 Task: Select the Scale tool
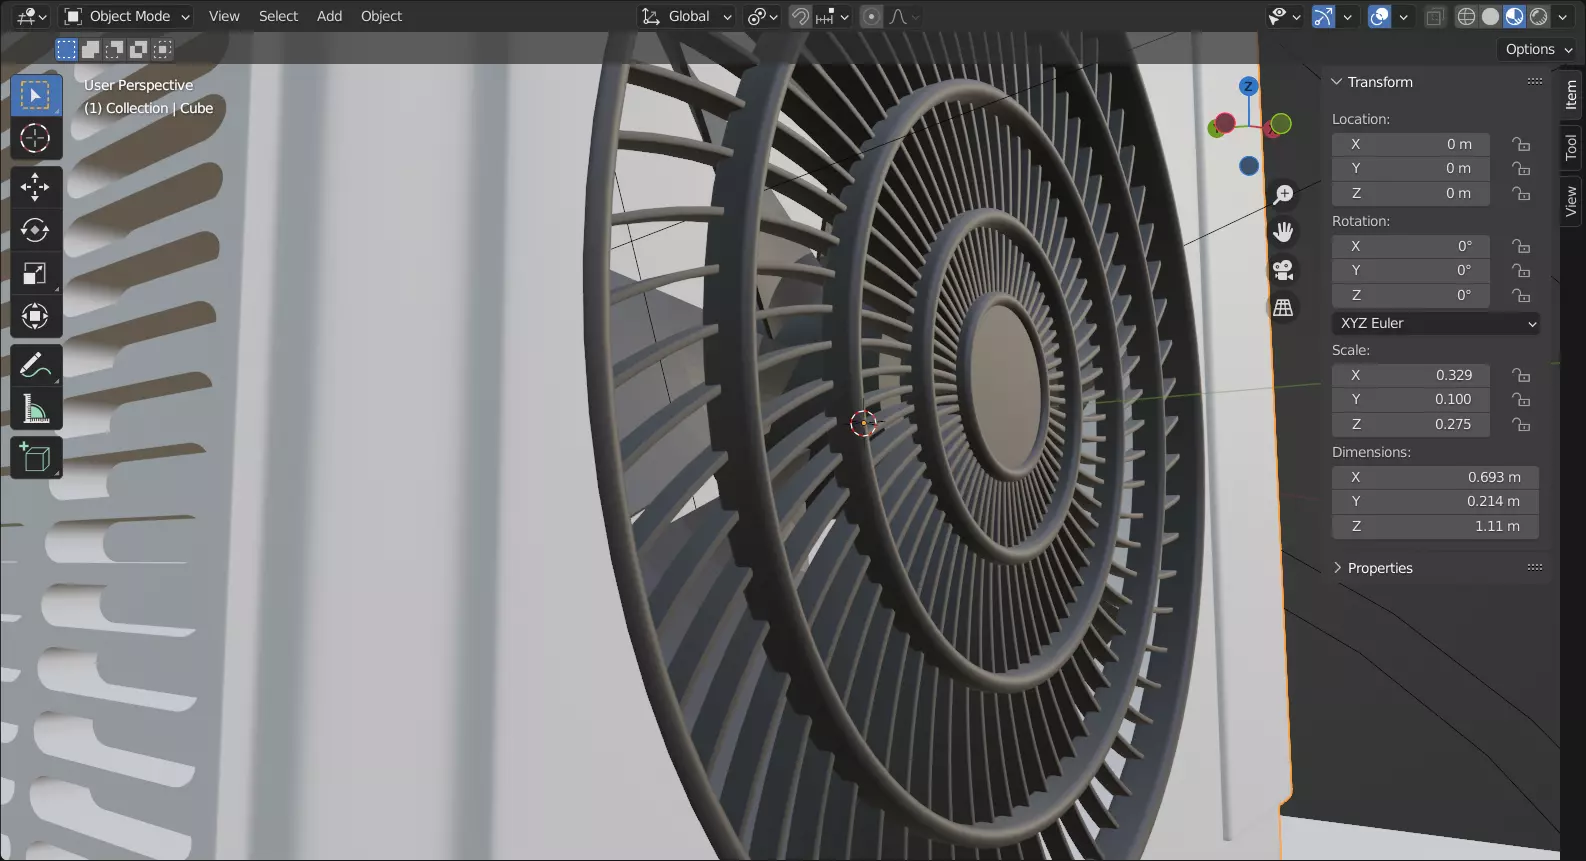(35, 273)
